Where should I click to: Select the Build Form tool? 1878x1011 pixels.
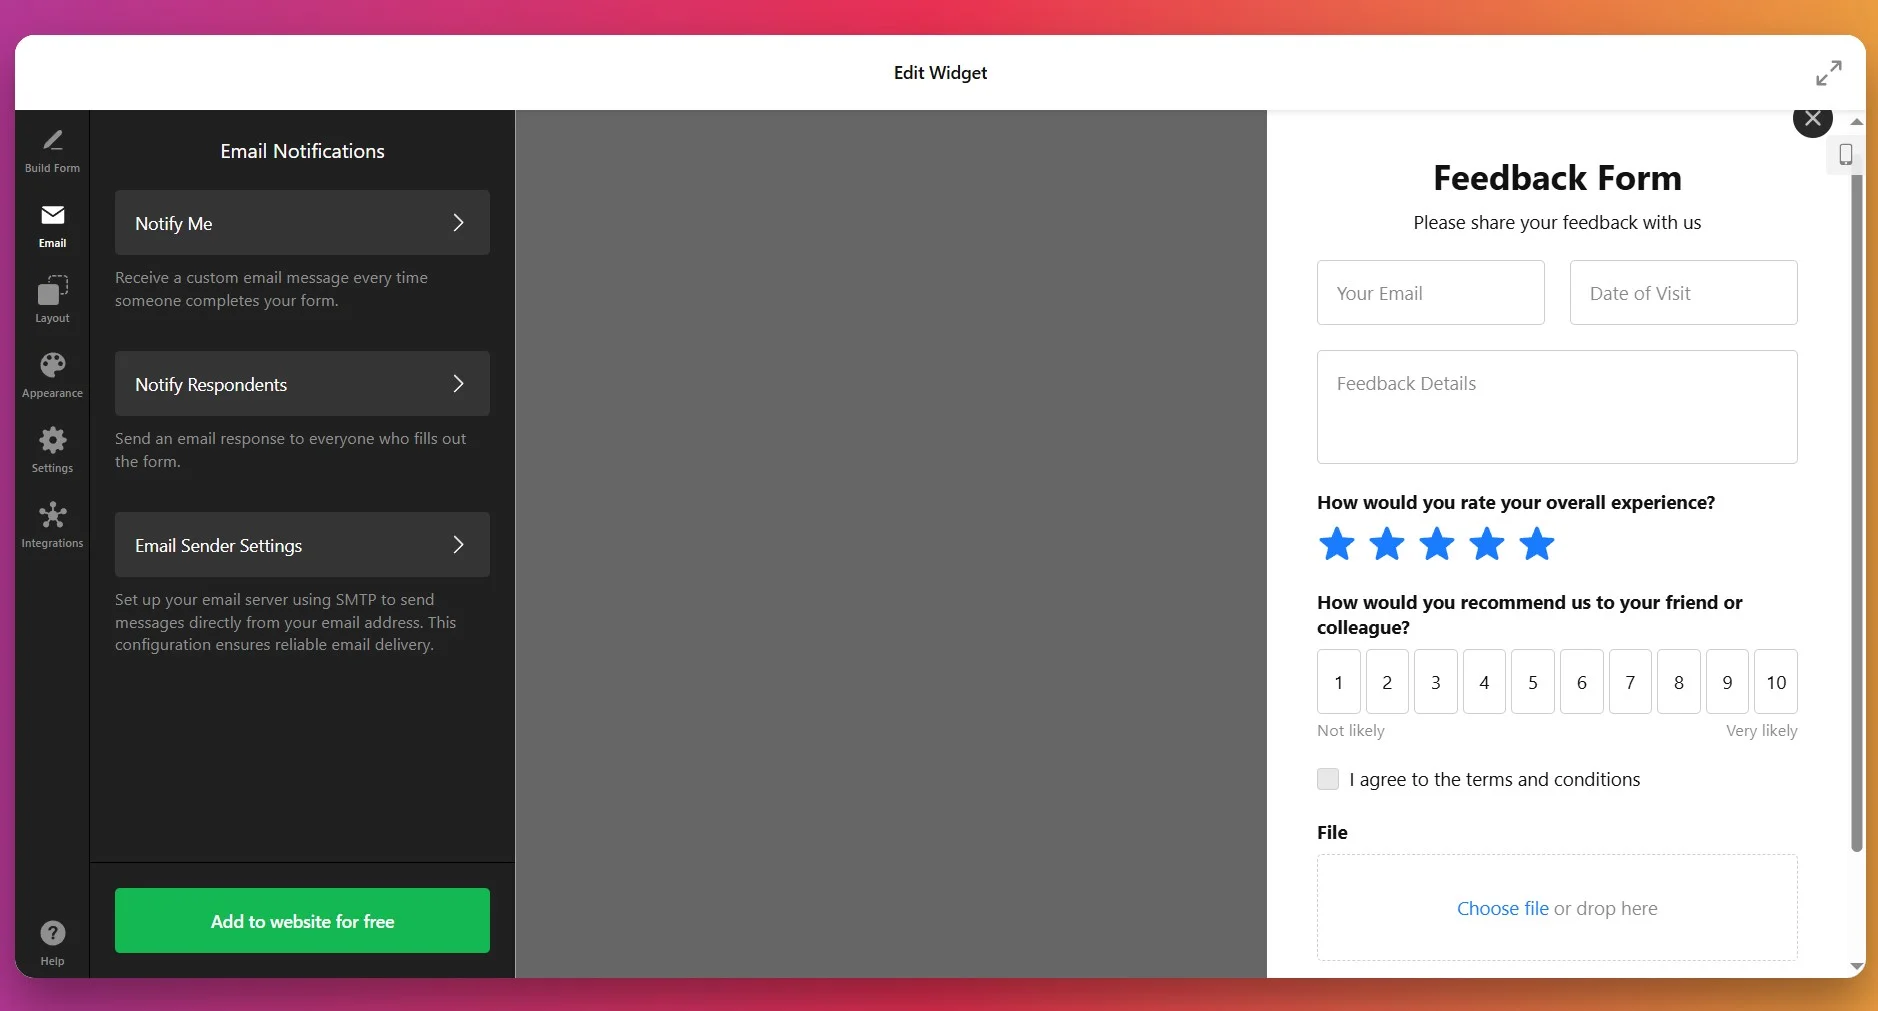(52, 148)
